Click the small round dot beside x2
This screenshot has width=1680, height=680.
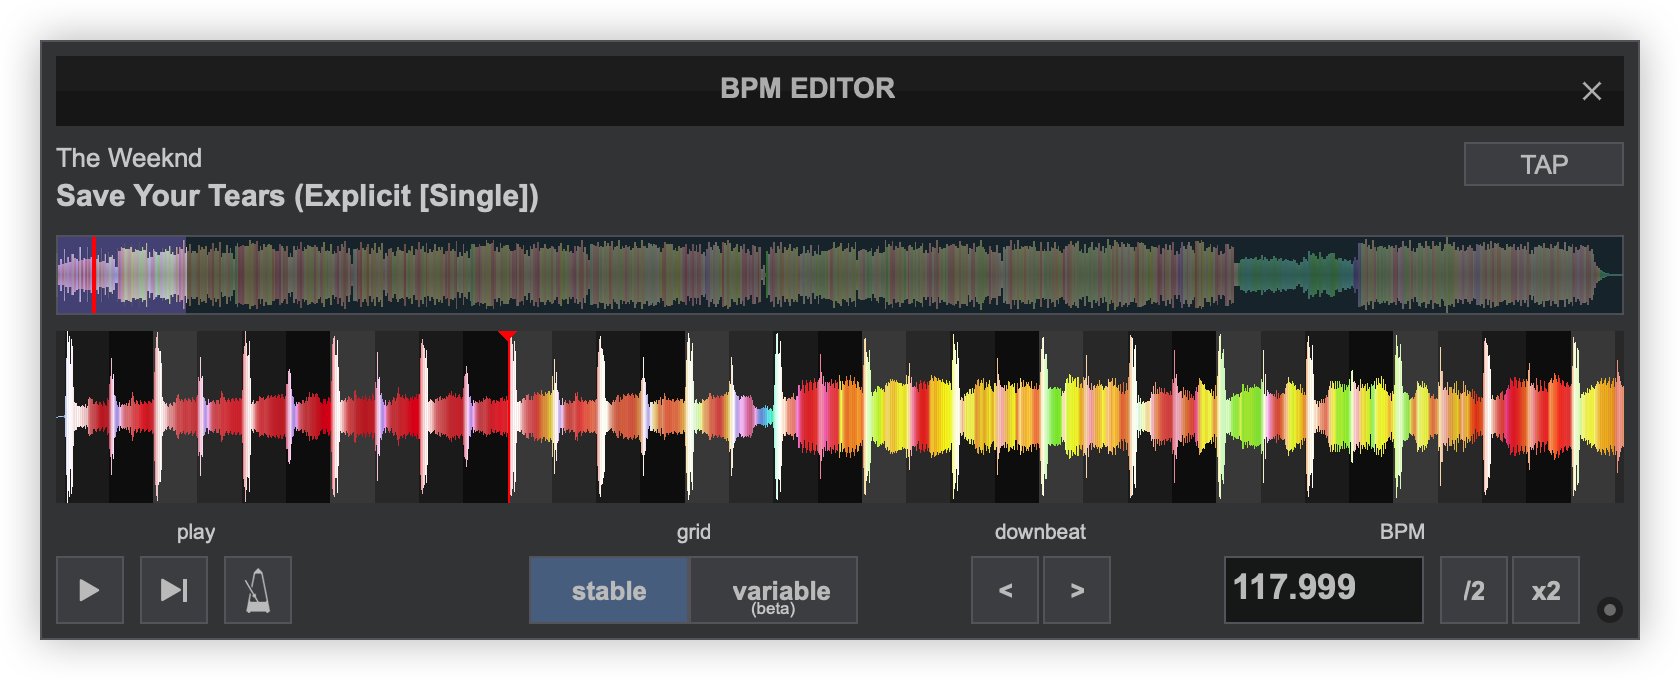click(1609, 610)
